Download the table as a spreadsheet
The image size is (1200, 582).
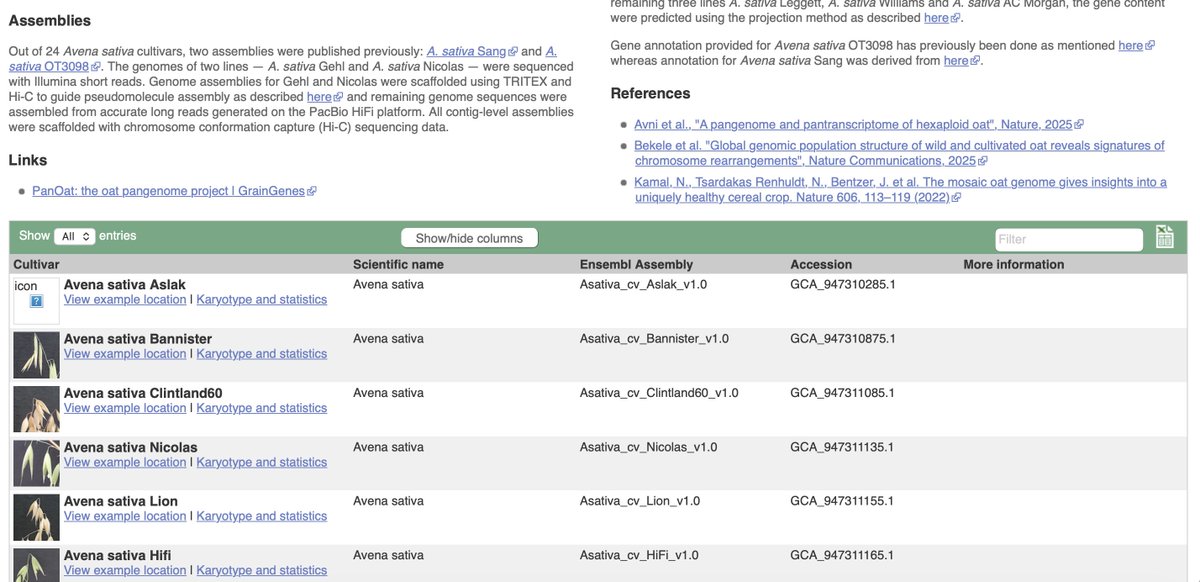(1164, 237)
